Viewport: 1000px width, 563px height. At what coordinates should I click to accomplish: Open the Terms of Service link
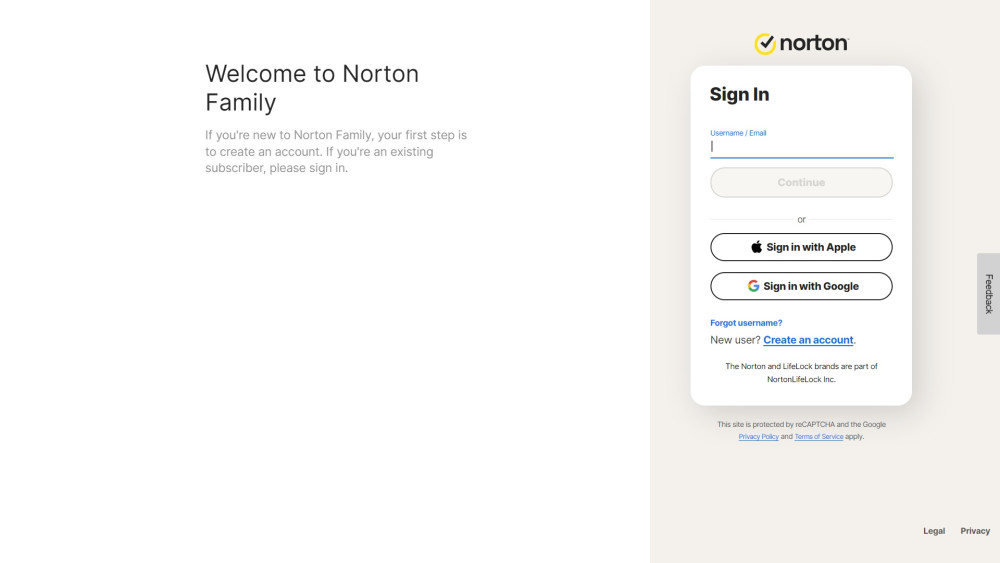(x=818, y=437)
